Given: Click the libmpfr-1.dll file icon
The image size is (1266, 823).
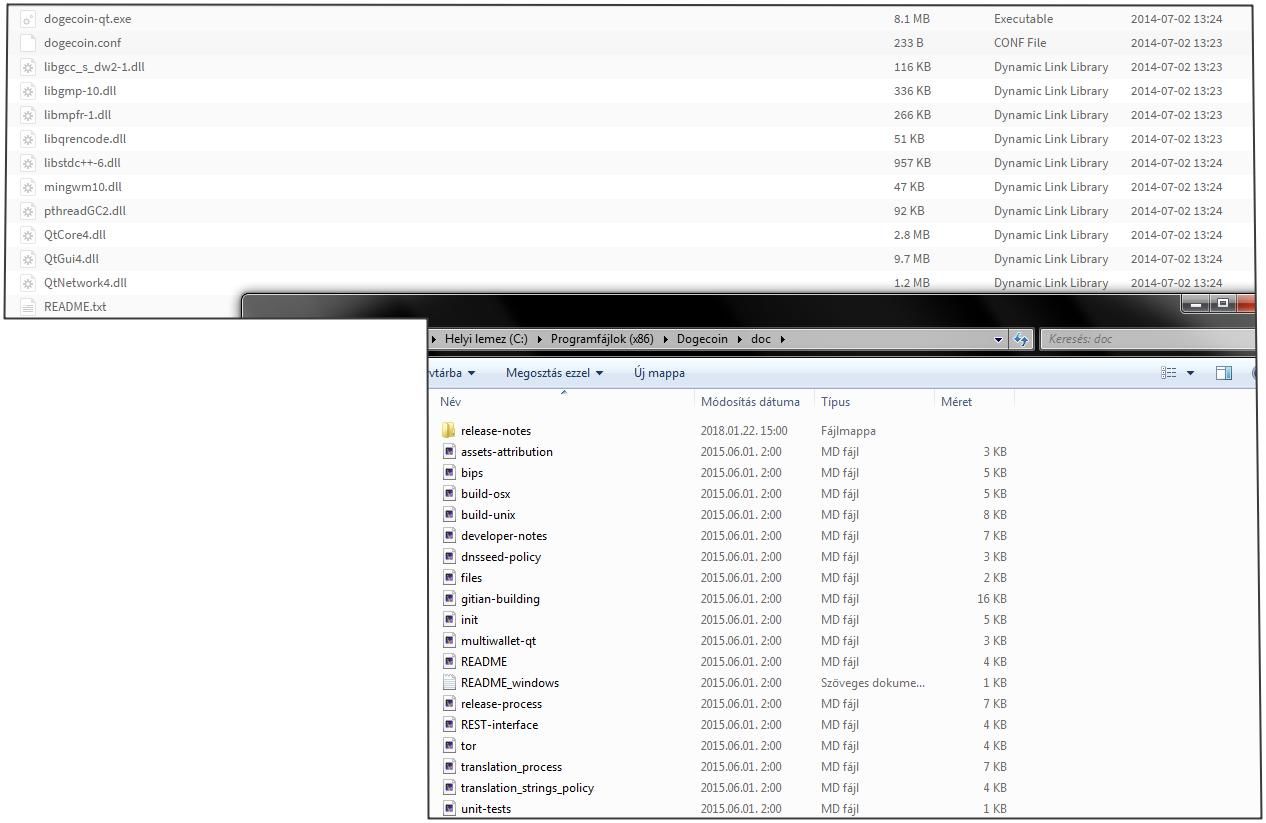Looking at the screenshot, I should (x=28, y=115).
